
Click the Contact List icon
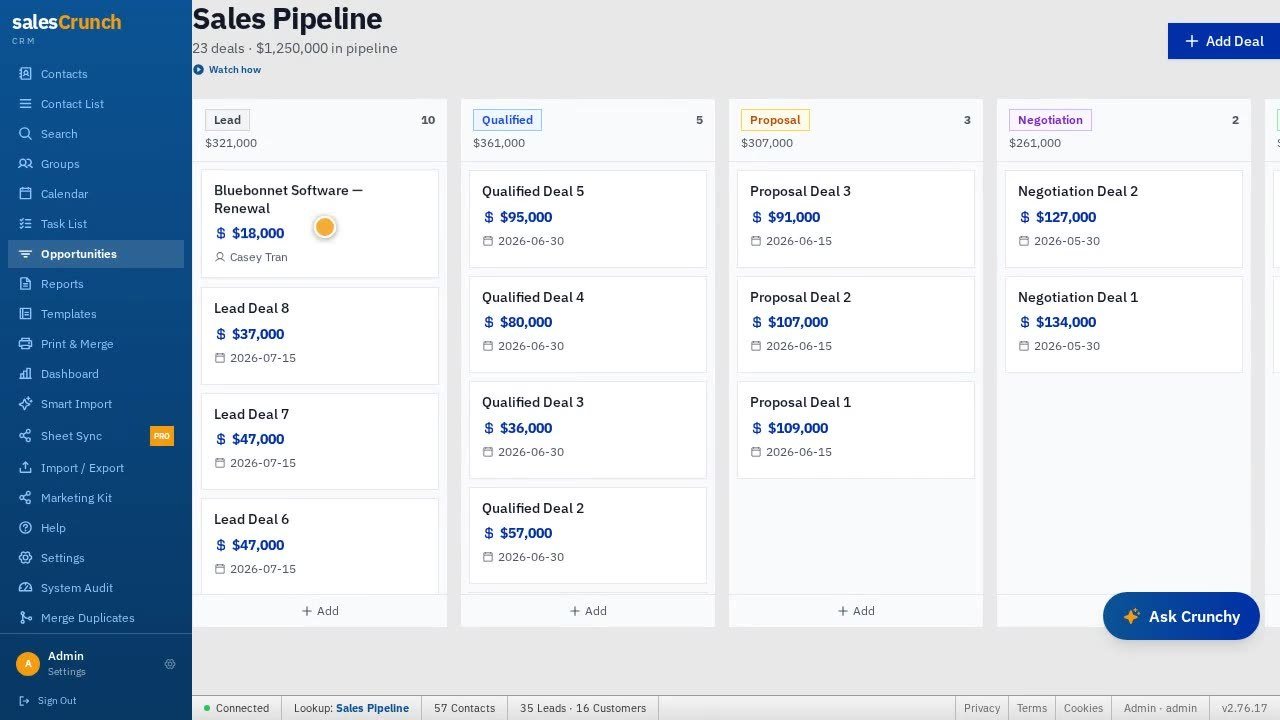click(x=25, y=104)
